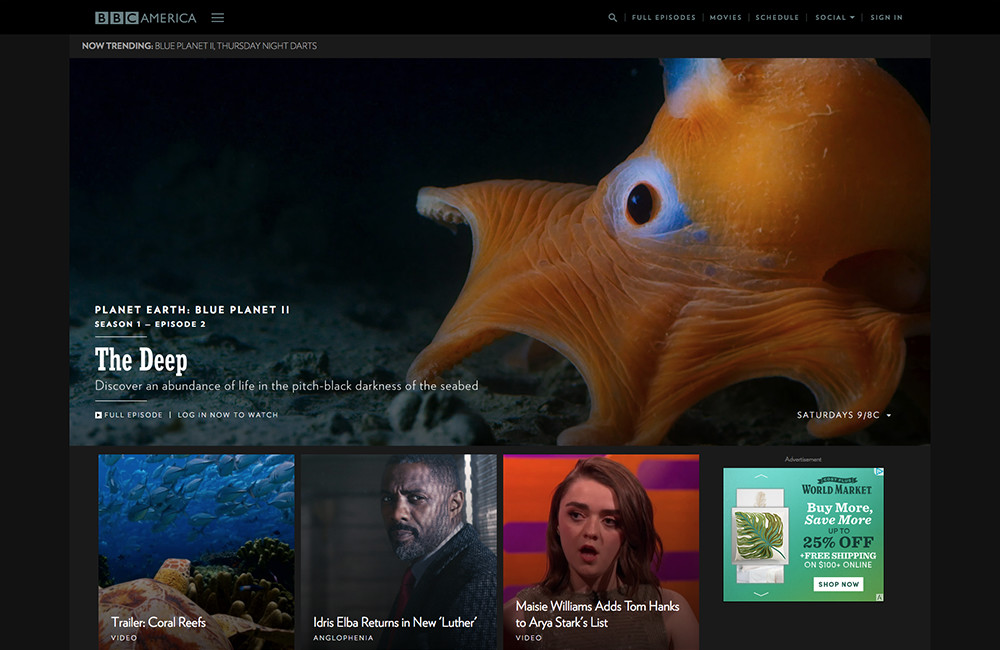Click 25% OFF text in advertisement

click(838, 543)
